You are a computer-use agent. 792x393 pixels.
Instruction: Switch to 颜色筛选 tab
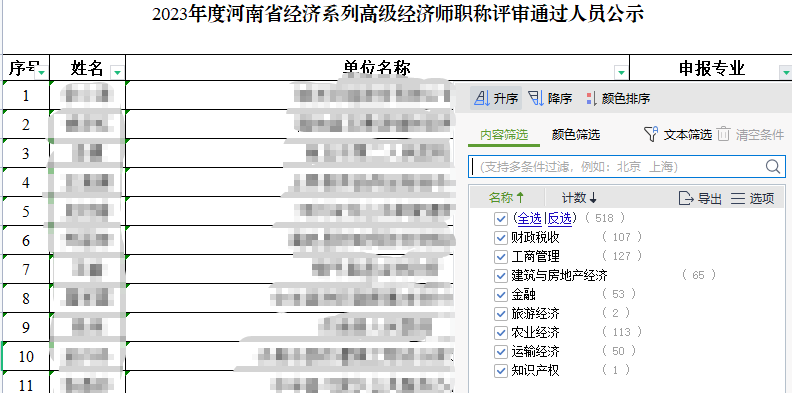[576, 135]
